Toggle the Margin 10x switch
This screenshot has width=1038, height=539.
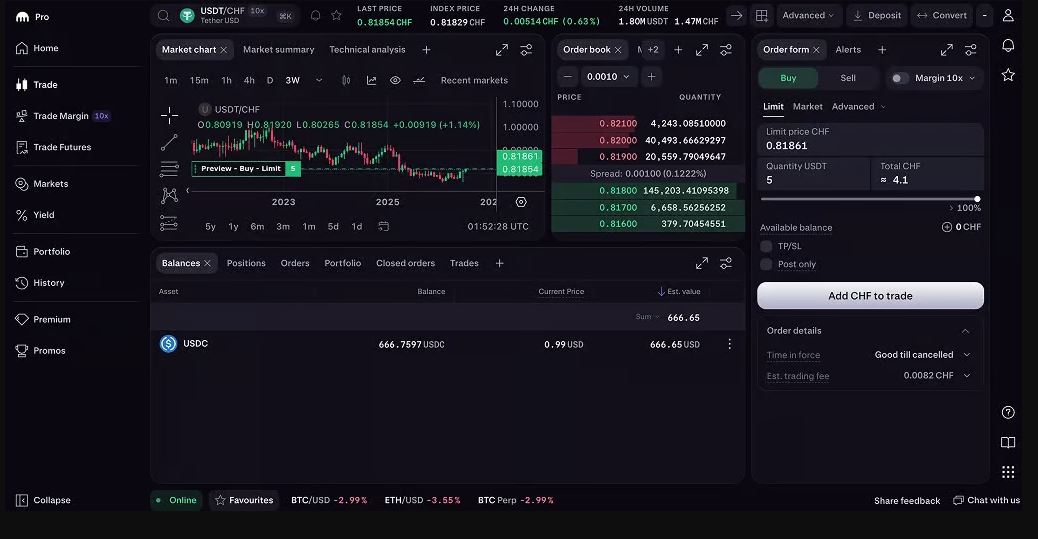(899, 78)
